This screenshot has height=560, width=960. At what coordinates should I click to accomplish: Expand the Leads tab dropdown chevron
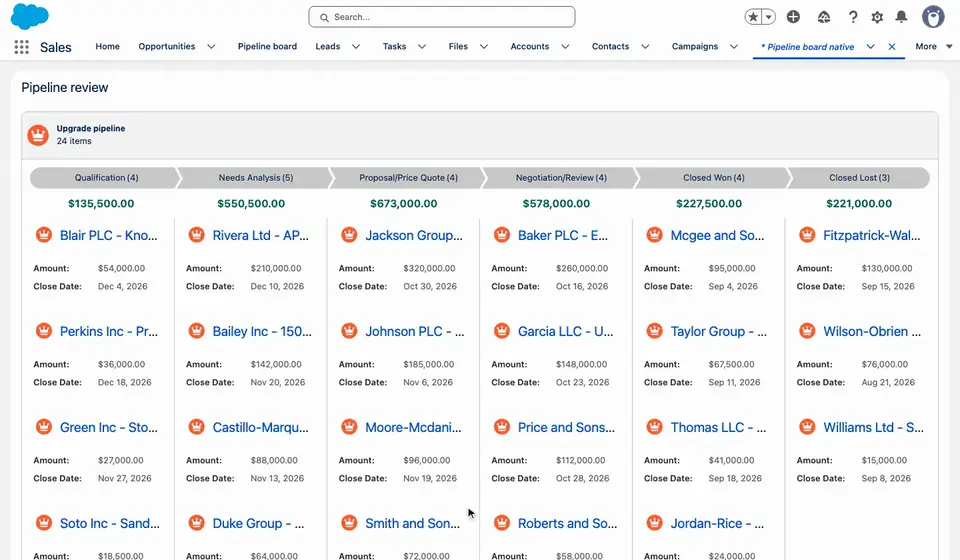(x=356, y=47)
